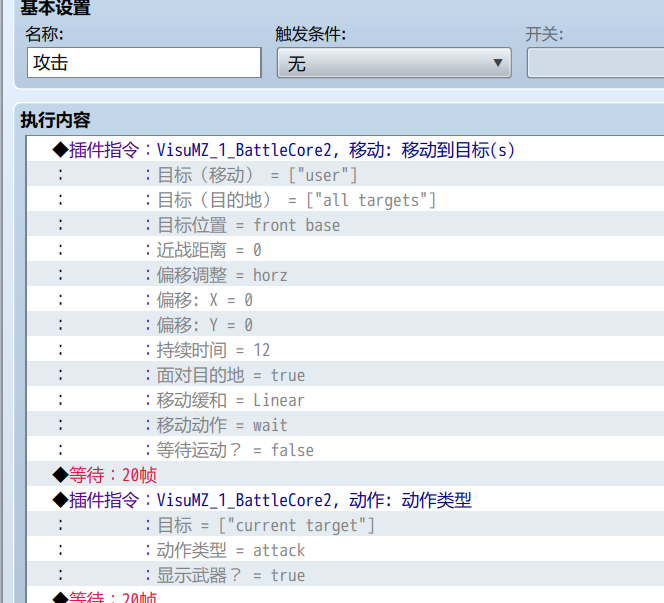Select the row 目标位置 = front base
Viewport: 664px width, 603px height.
click(x=345, y=225)
